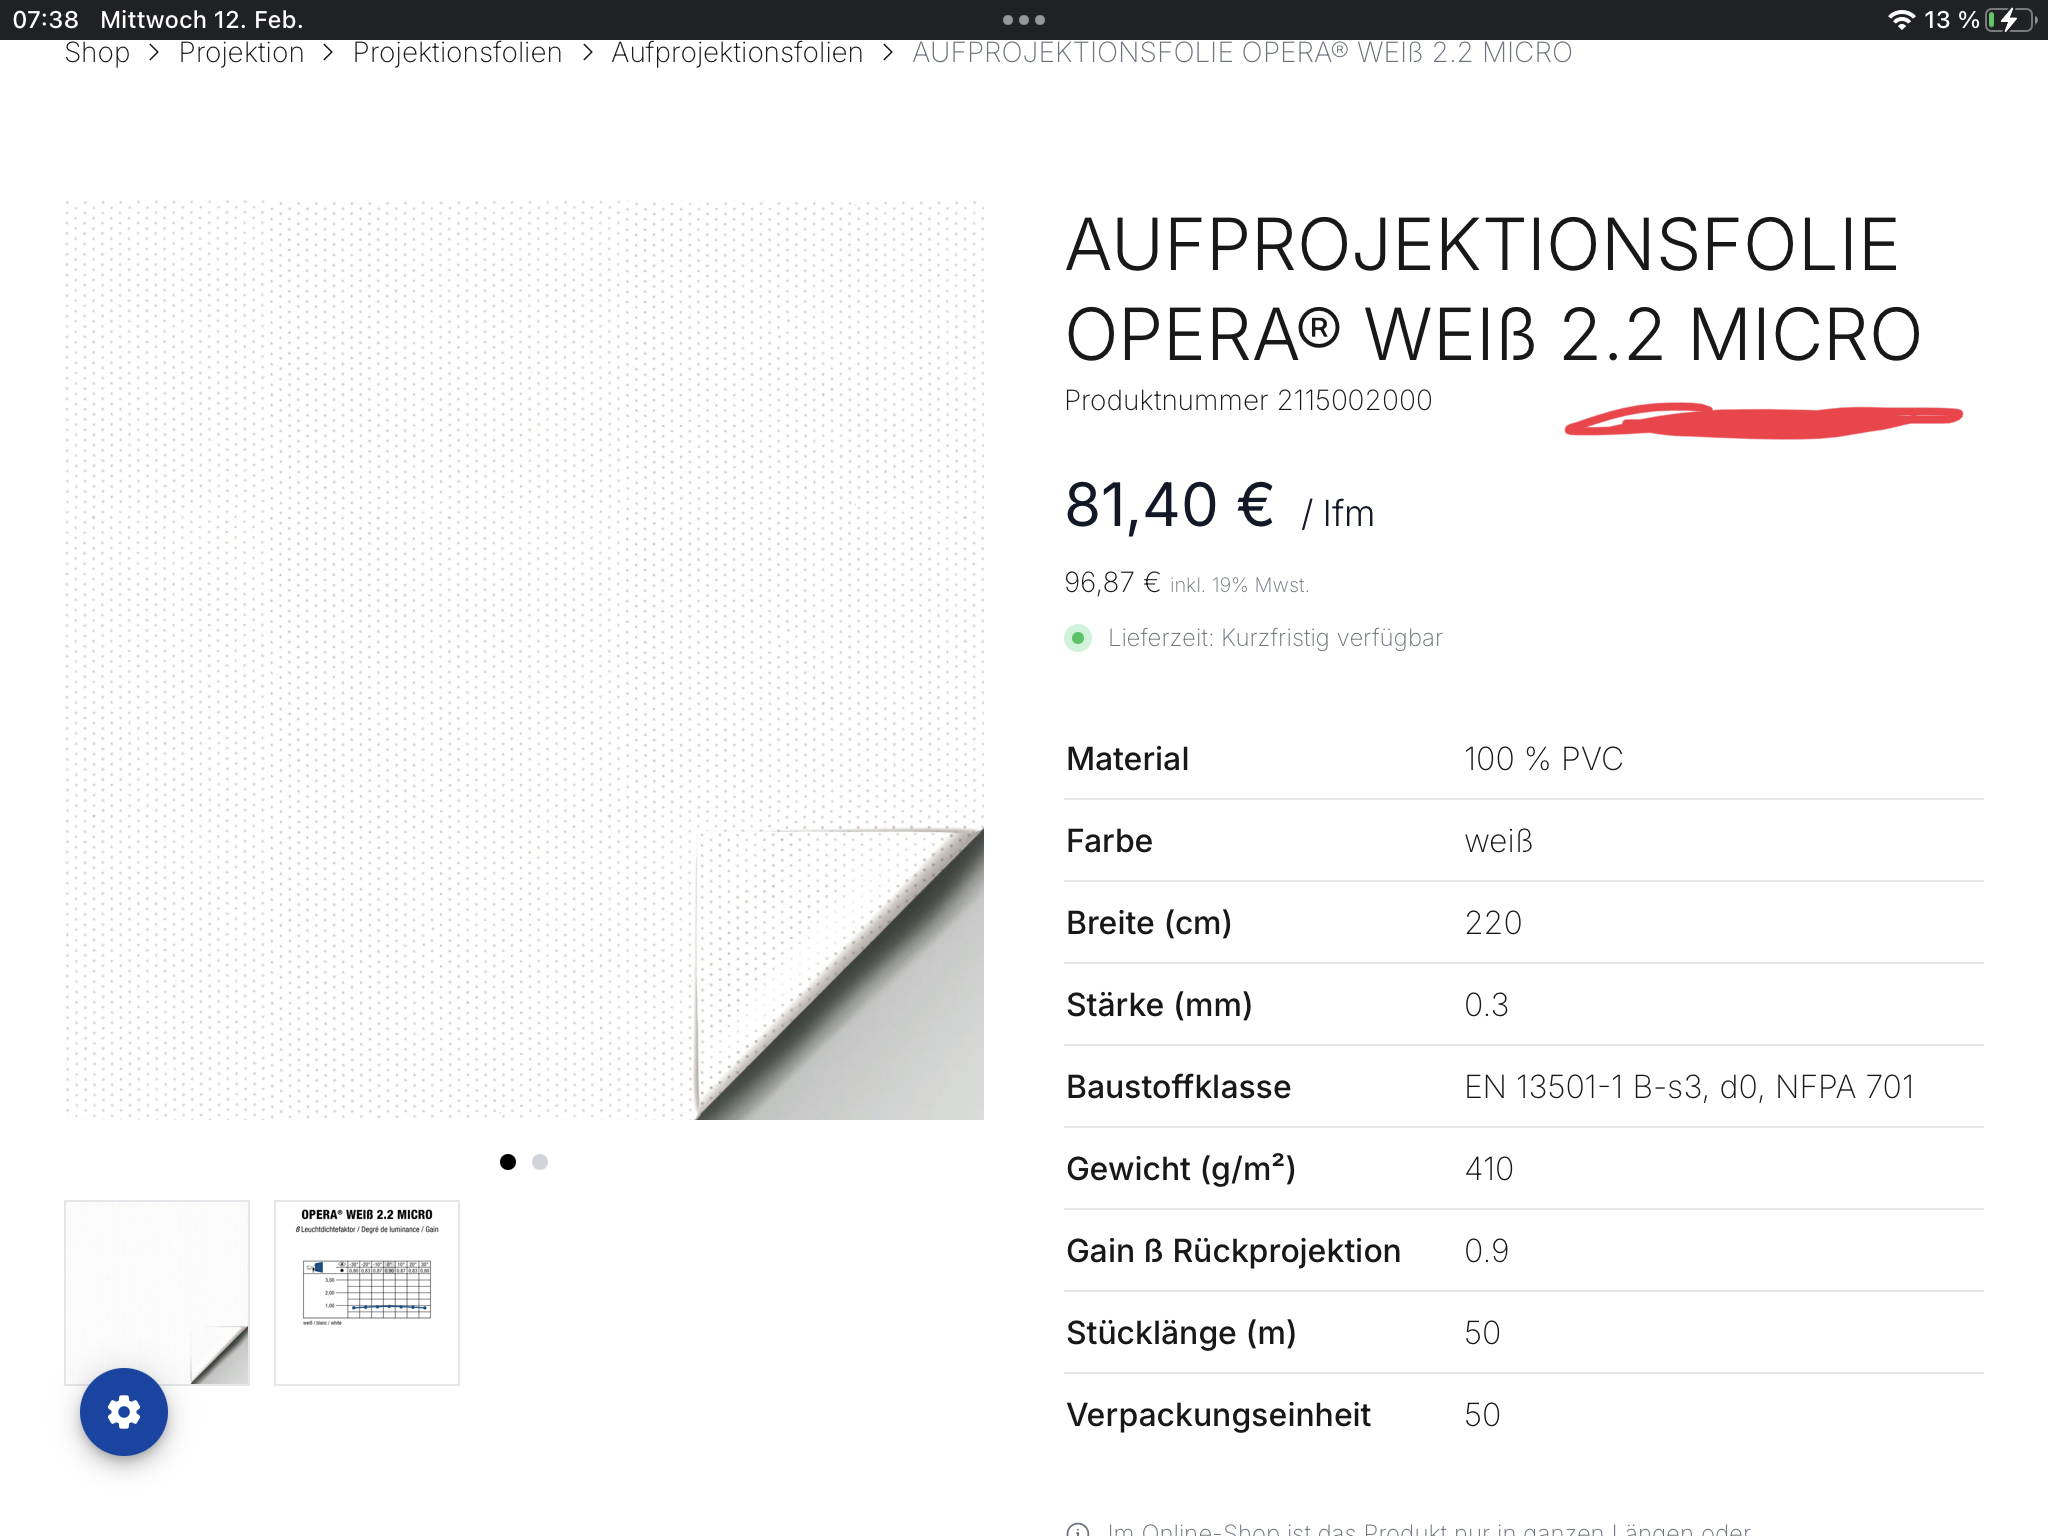Tap the battery charging indicator
The height and width of the screenshot is (1536, 2048).
coord(2010,20)
